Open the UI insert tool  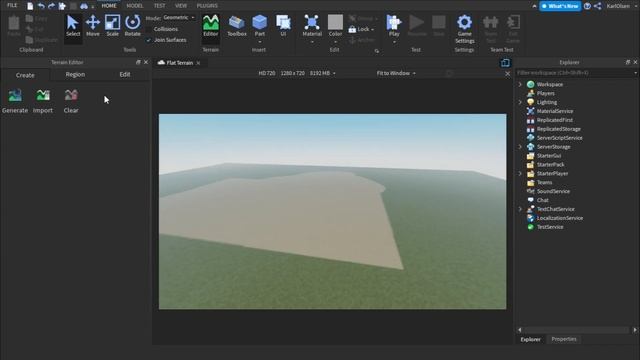pos(283,26)
